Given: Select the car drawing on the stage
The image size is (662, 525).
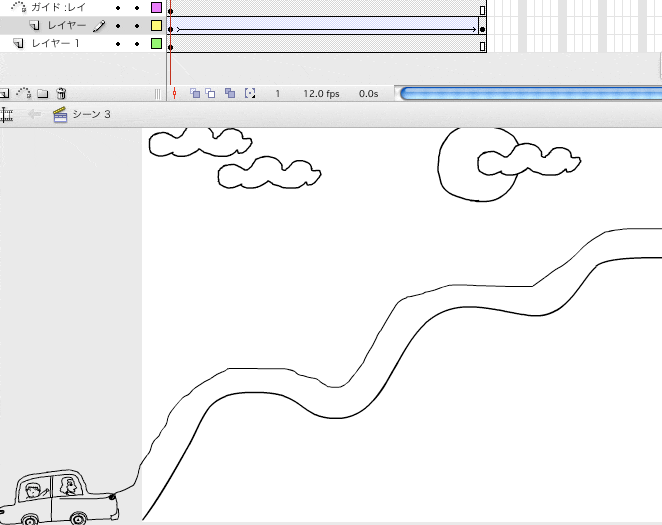Looking at the screenshot, I should pyautogui.click(x=59, y=497).
